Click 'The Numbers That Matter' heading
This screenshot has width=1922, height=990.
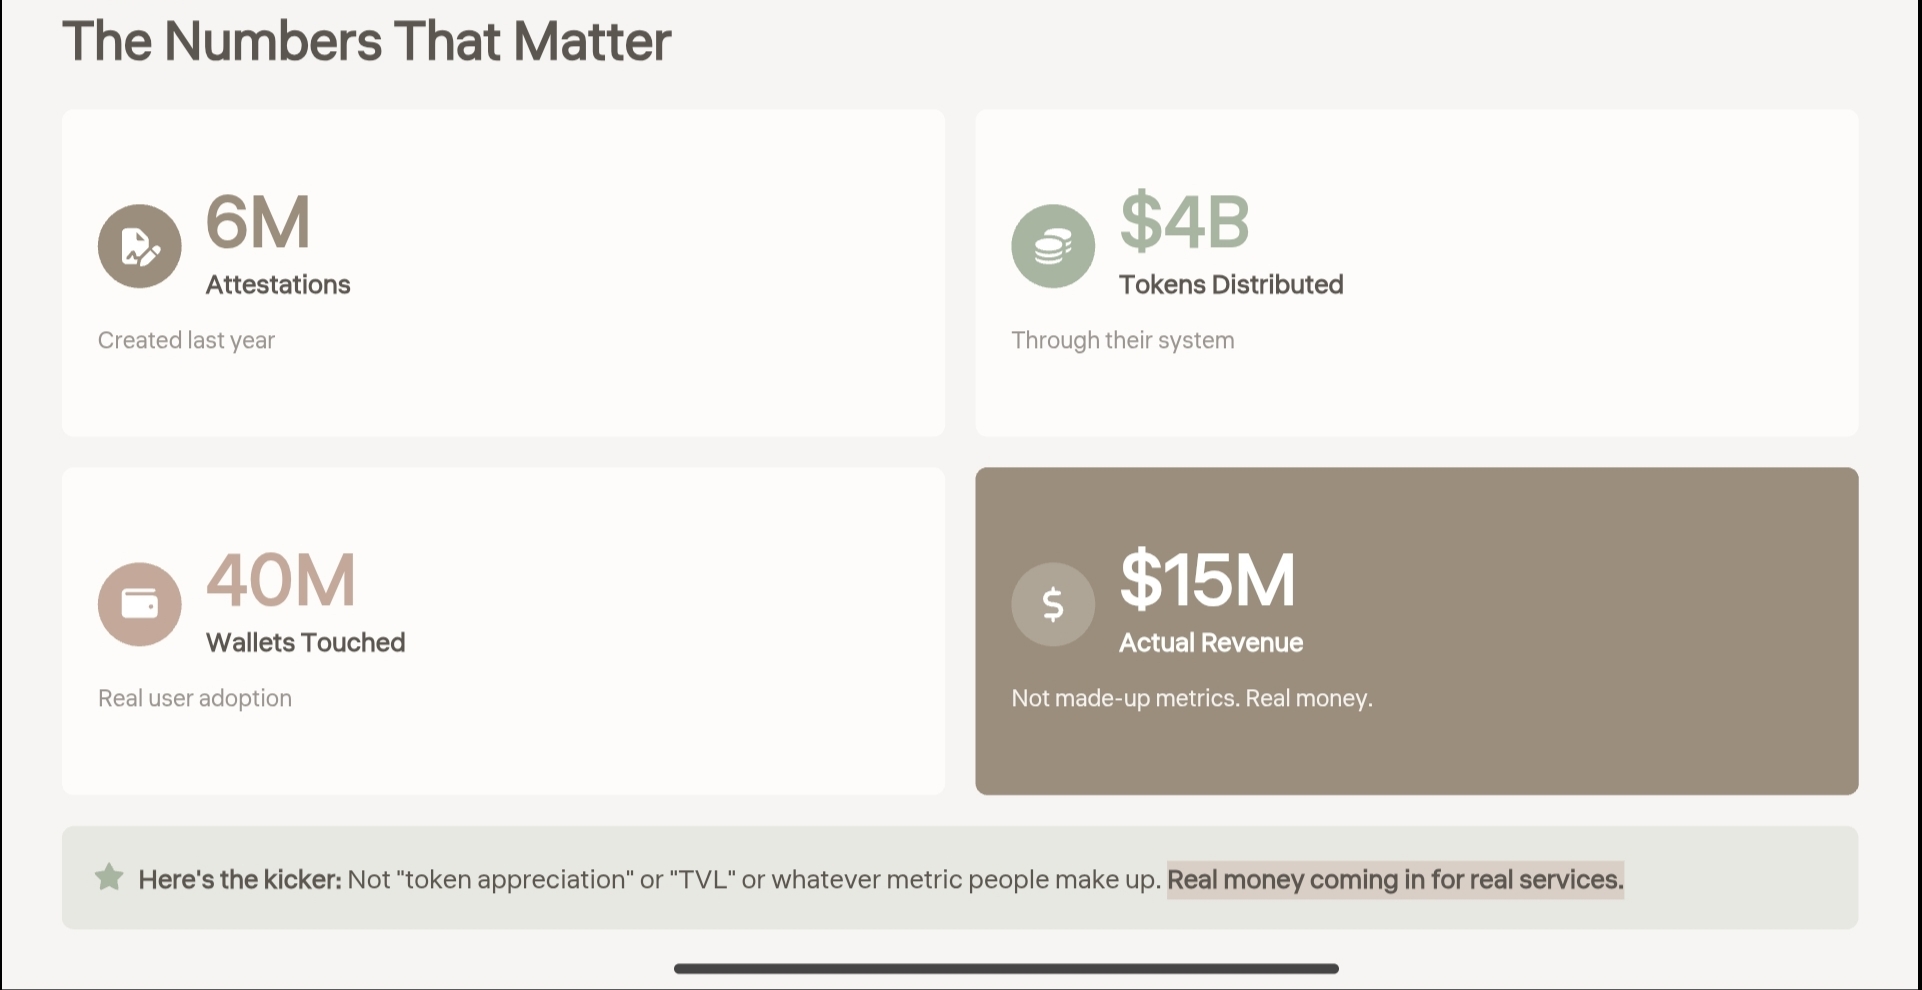[x=367, y=41]
